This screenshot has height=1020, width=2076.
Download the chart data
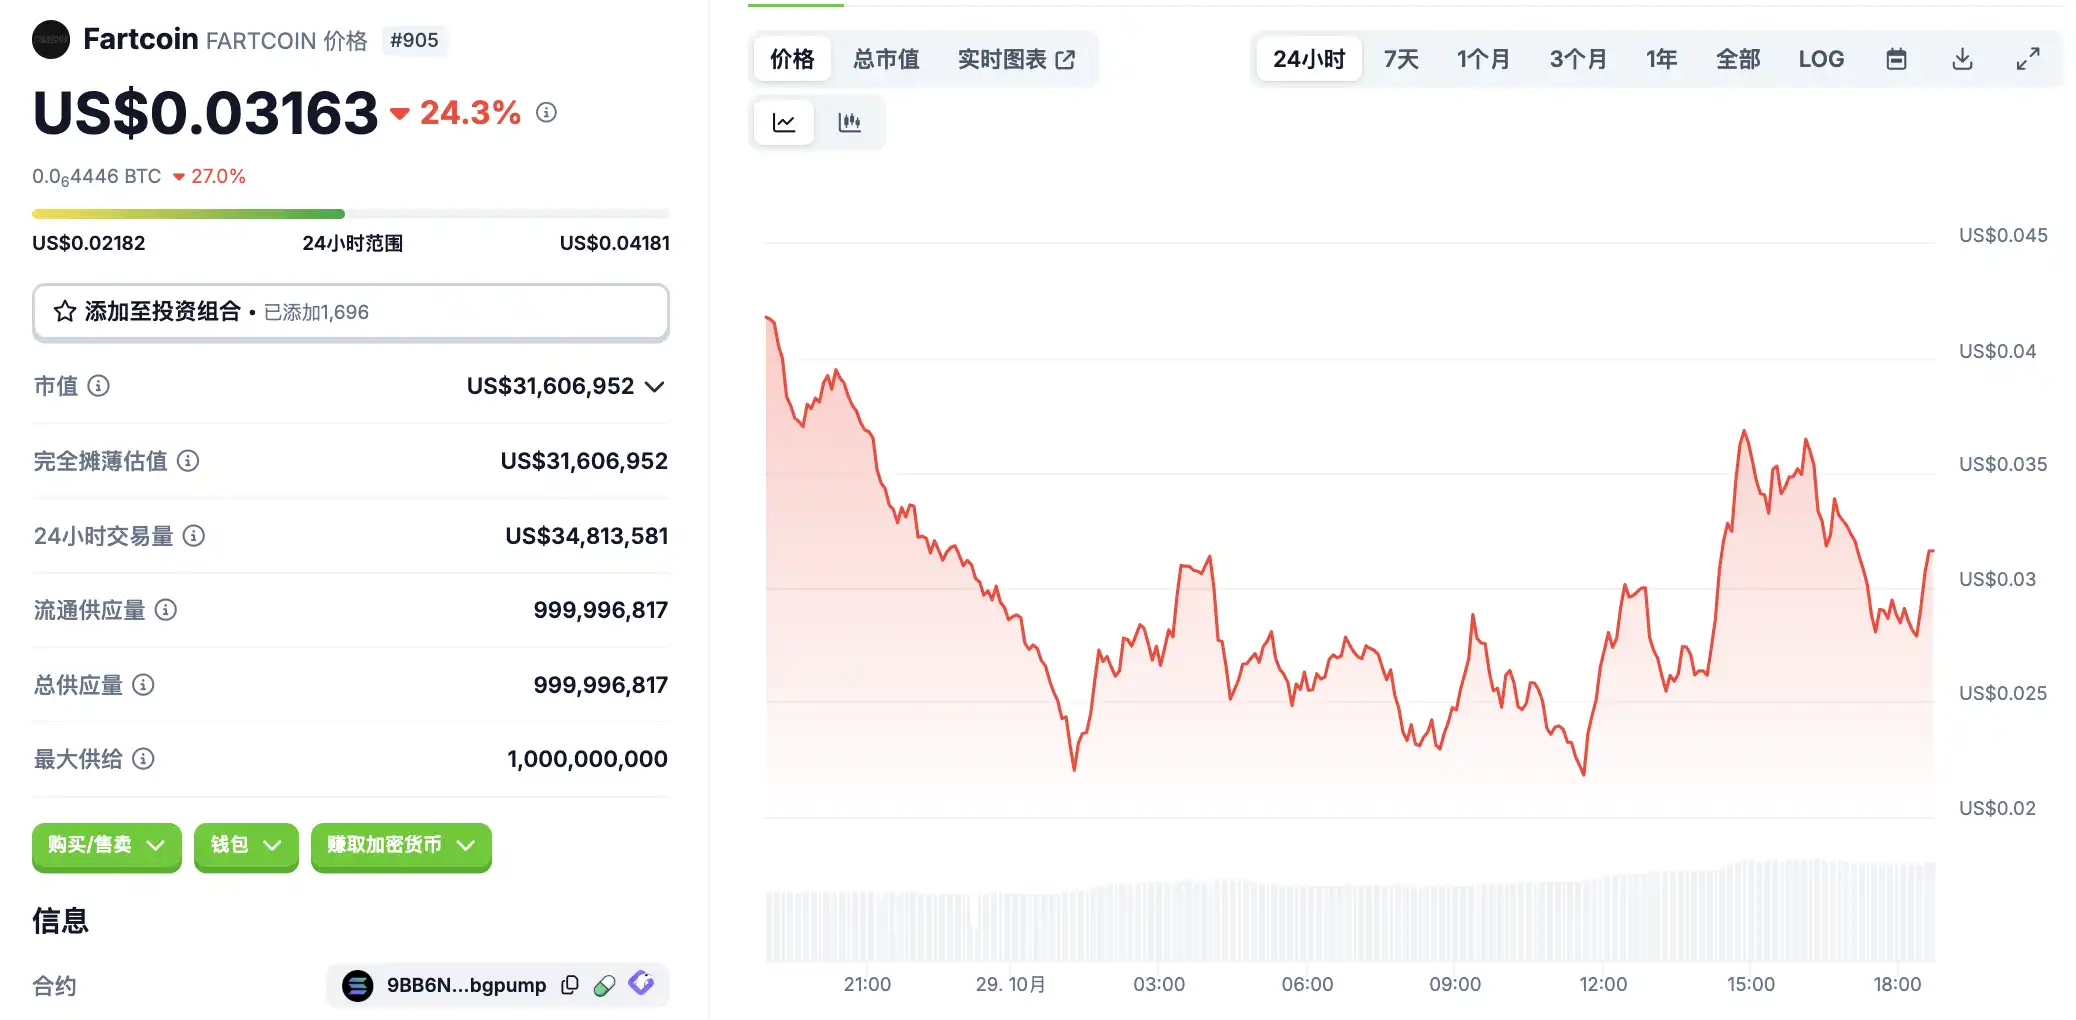click(x=1962, y=59)
